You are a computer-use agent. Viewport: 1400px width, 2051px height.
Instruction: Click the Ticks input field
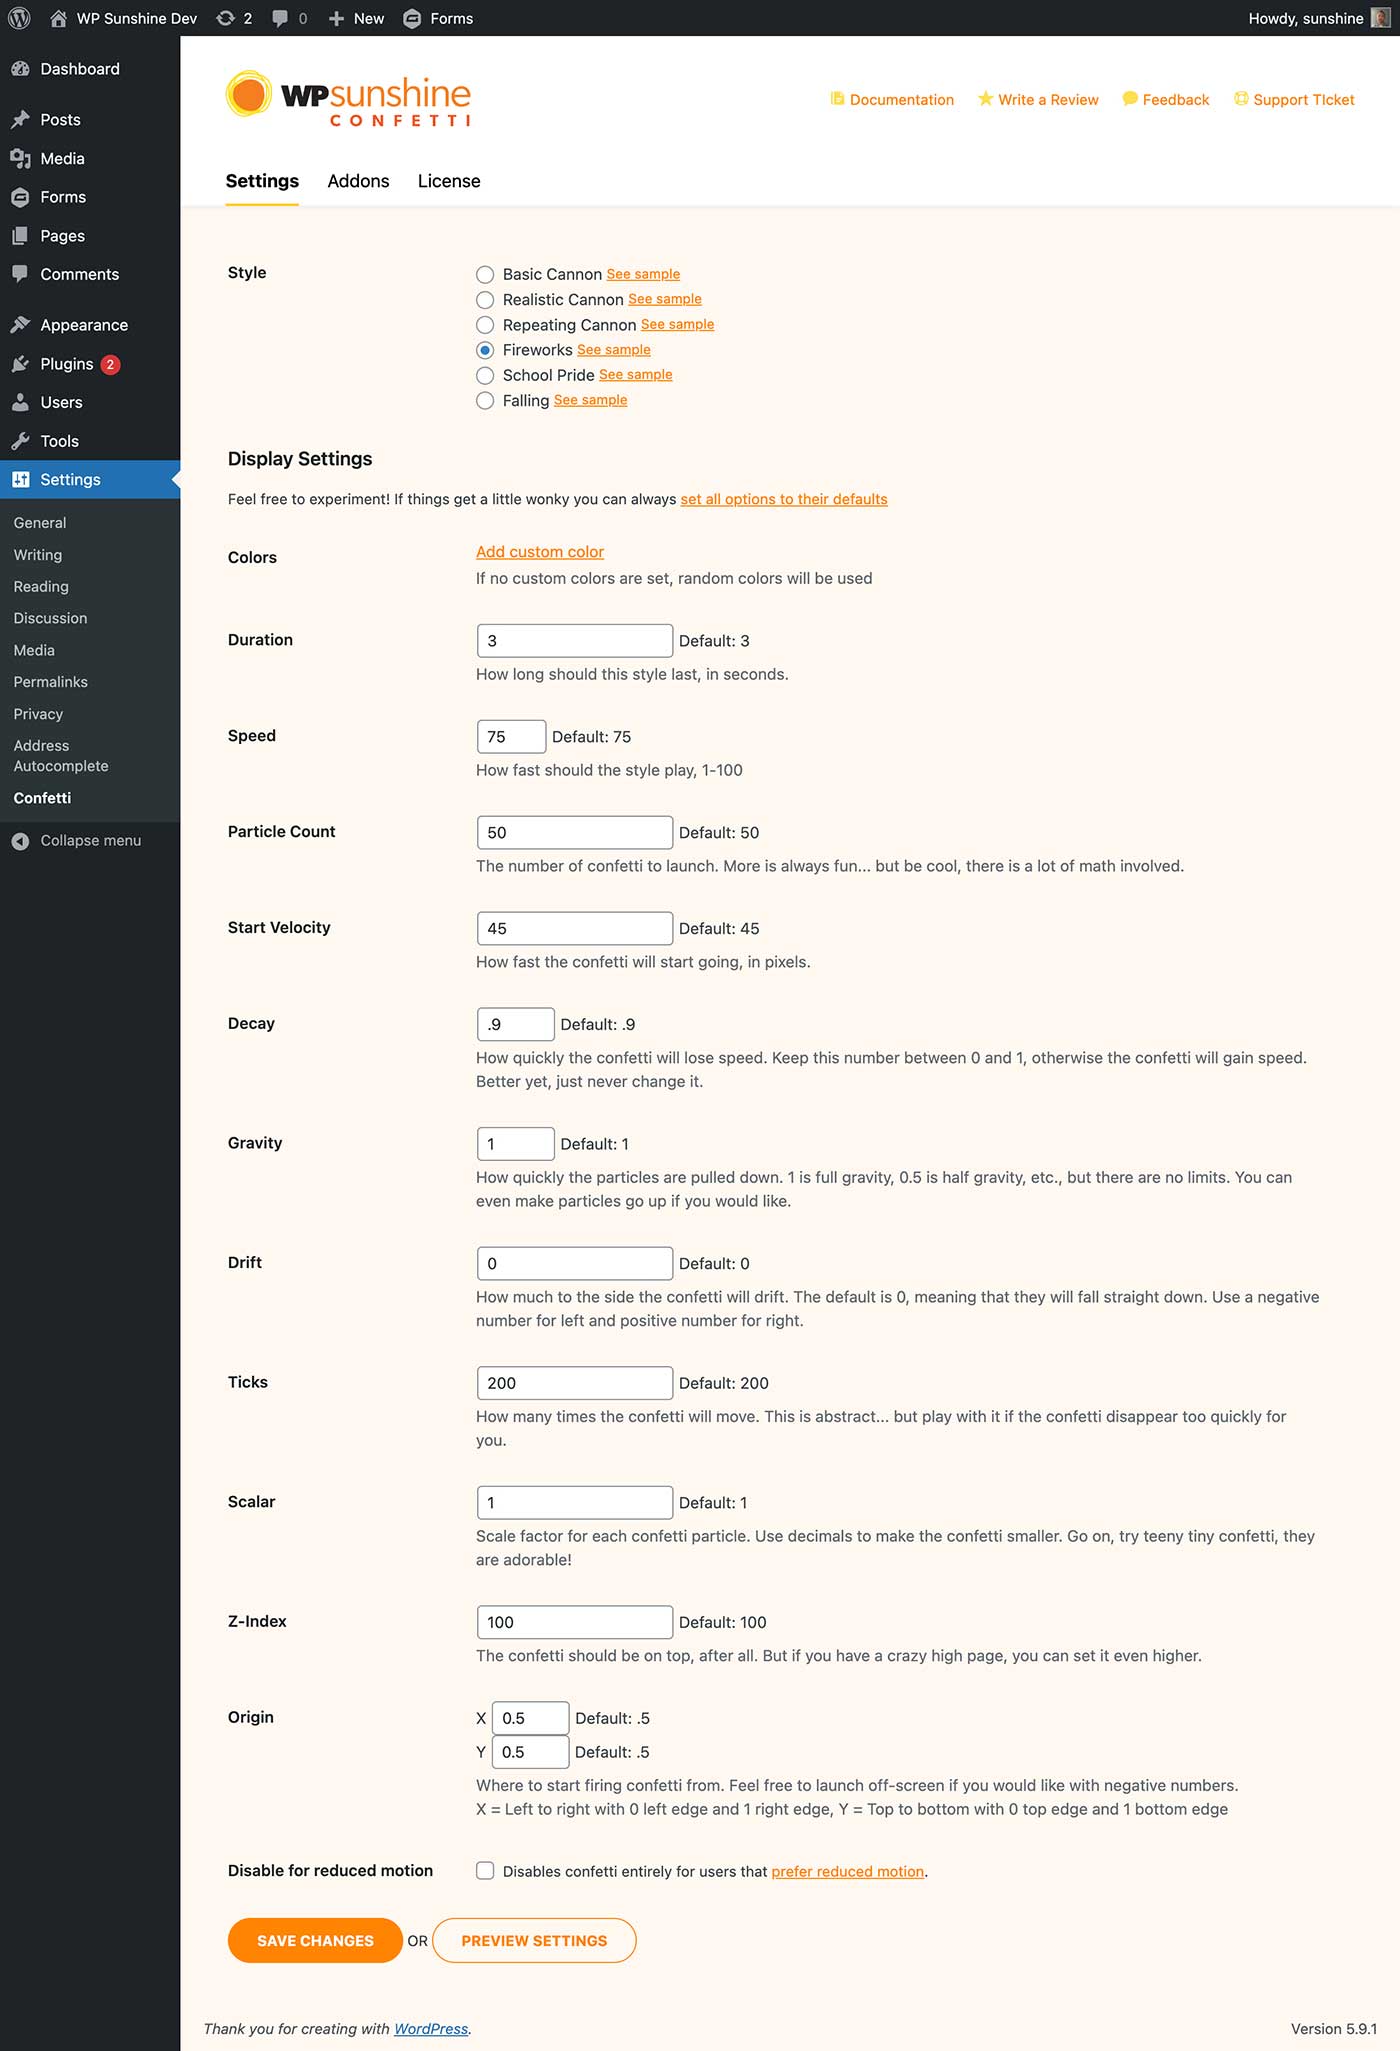[x=575, y=1383]
